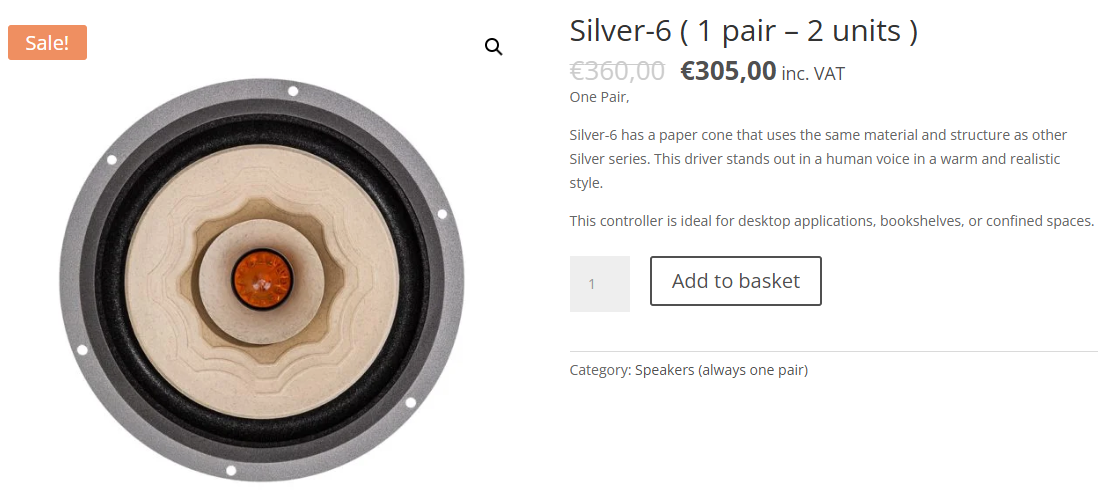Click the horizontal divider line above Category
The width and height of the screenshot is (1112, 499).
pyautogui.click(x=833, y=352)
